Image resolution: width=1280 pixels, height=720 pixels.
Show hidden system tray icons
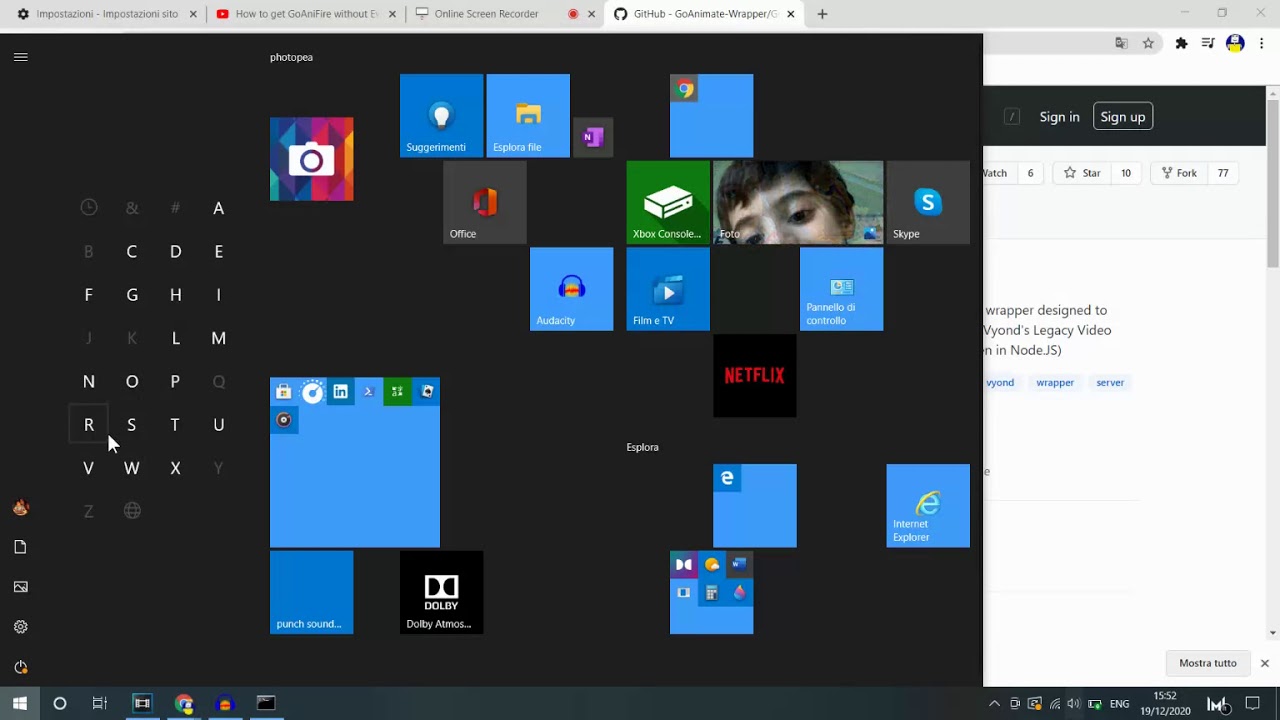[x=994, y=704]
